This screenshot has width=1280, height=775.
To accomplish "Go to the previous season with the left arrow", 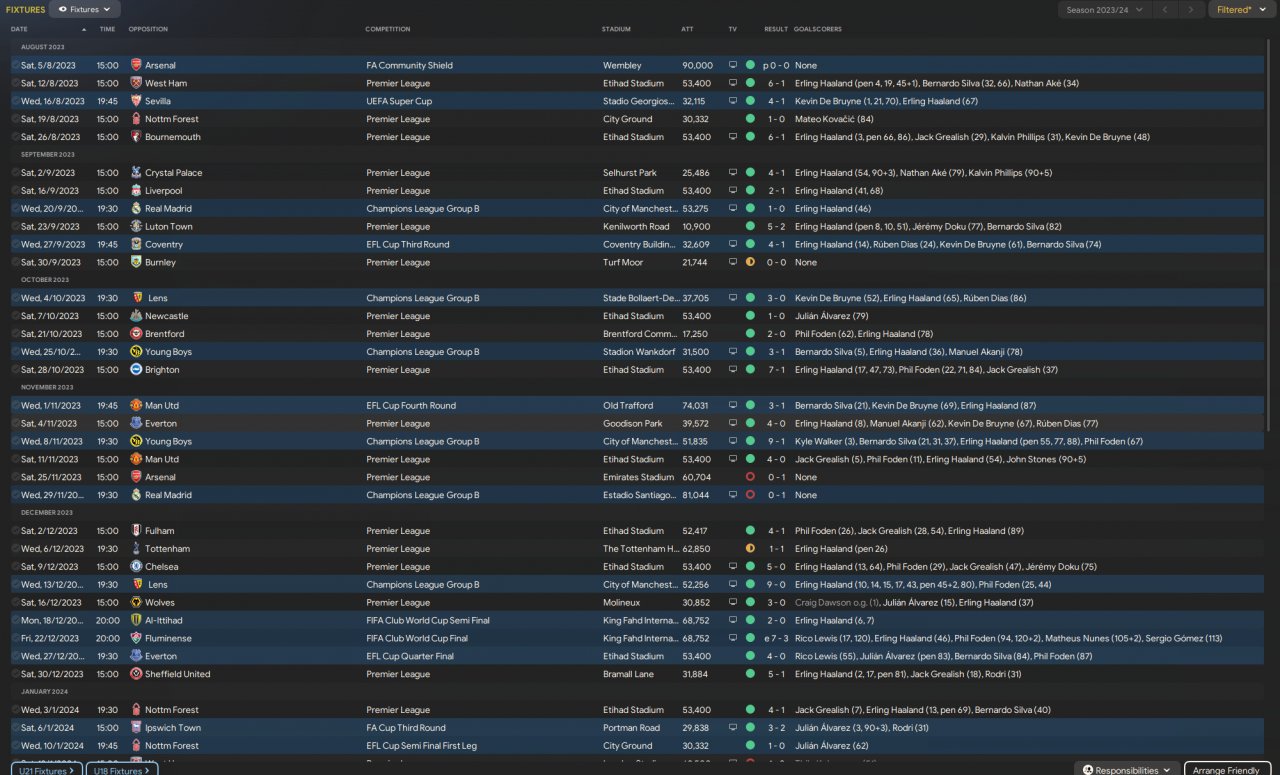I will [1165, 9].
